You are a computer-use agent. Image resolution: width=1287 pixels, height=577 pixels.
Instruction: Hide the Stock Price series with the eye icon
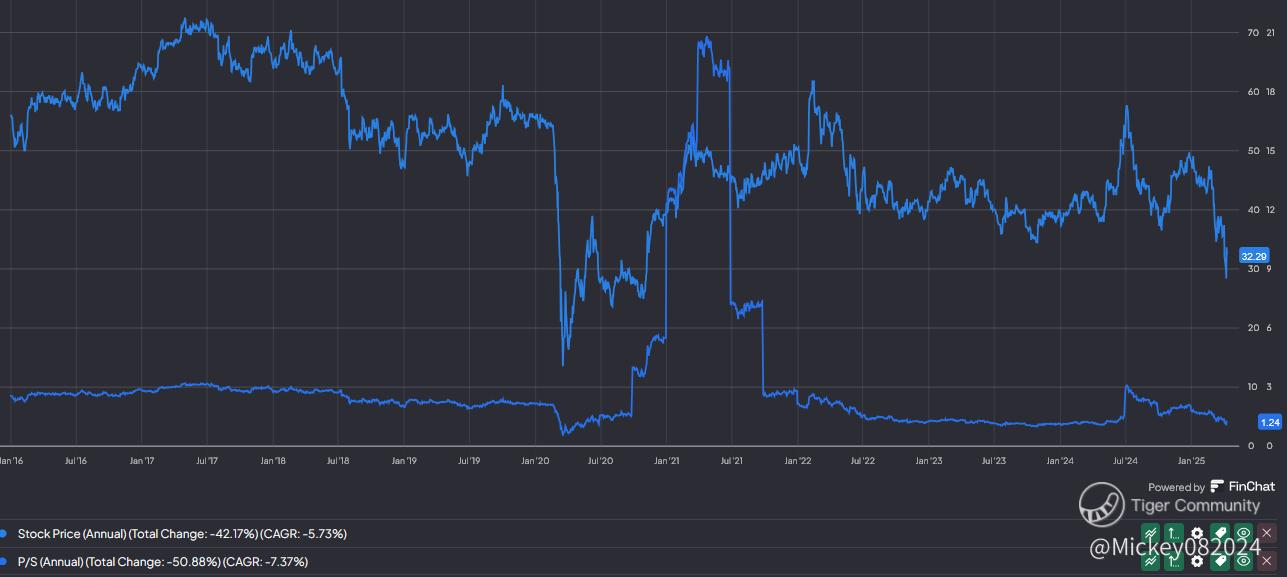1244,533
